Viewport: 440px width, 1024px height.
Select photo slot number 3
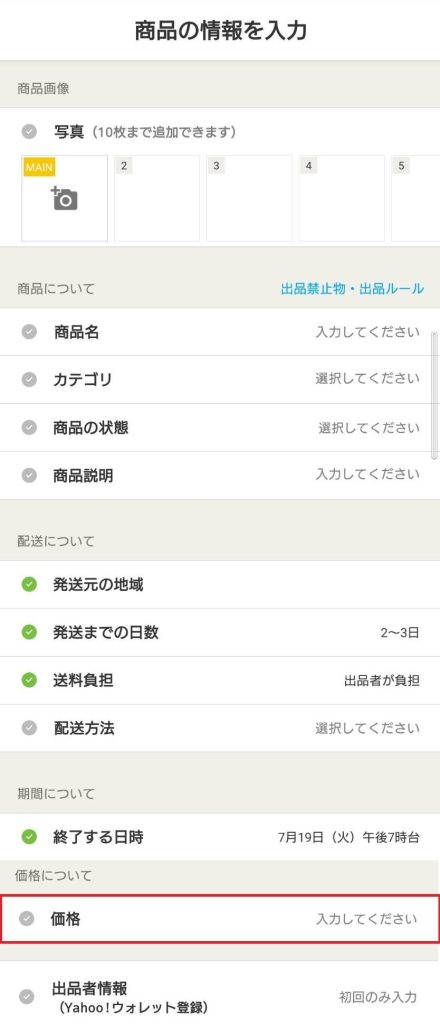click(x=249, y=199)
